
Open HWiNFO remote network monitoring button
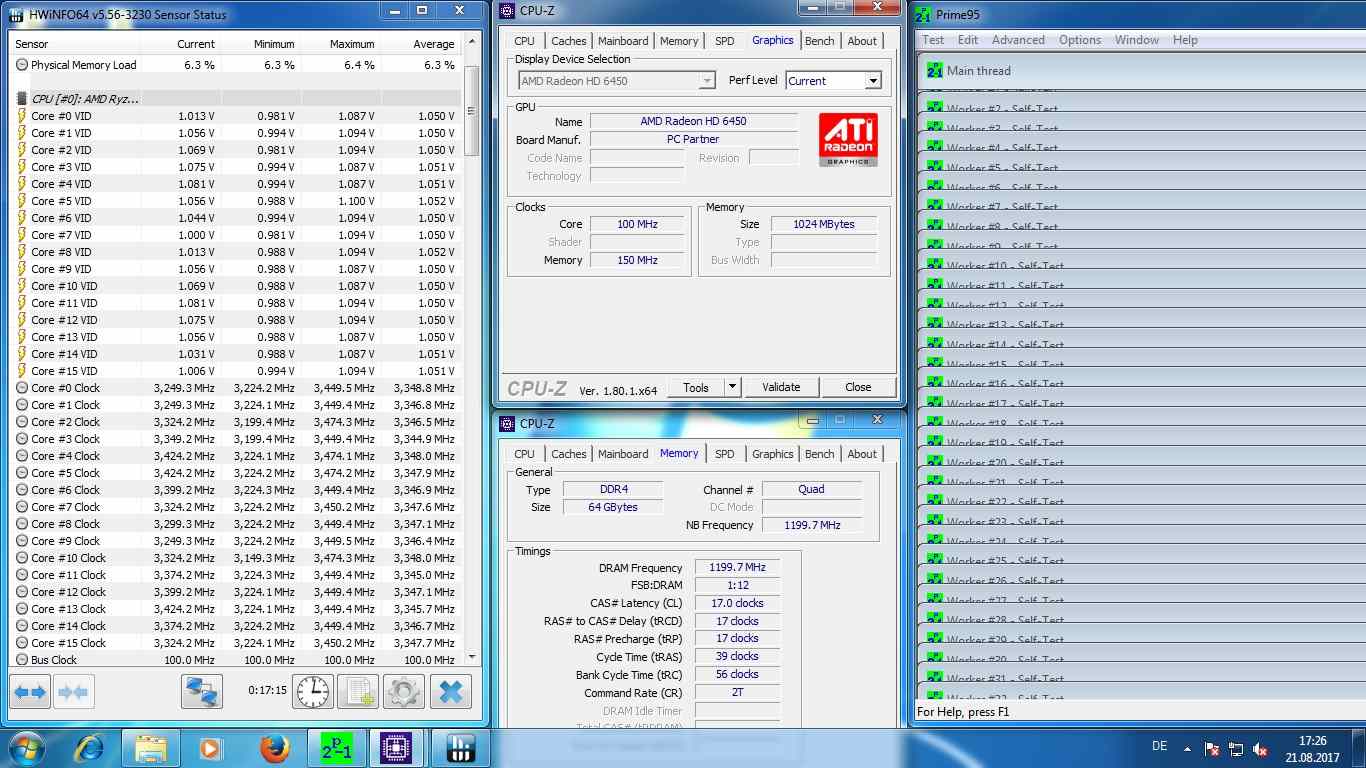coord(202,691)
